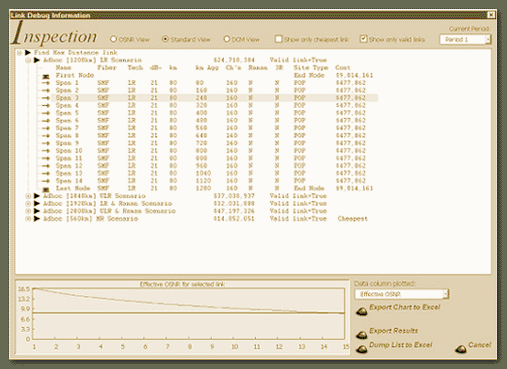
Task: Click the Cost column header
Action: point(343,68)
